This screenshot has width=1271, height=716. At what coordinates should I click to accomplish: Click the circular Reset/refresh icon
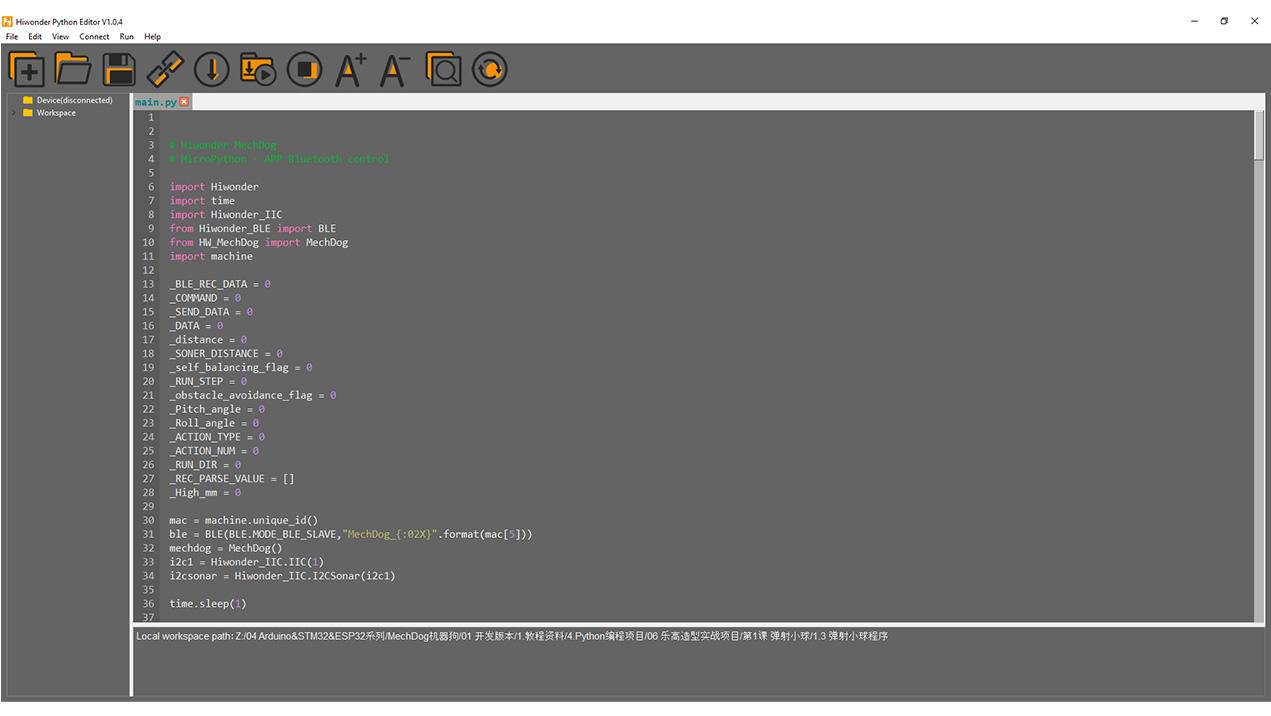coord(489,69)
